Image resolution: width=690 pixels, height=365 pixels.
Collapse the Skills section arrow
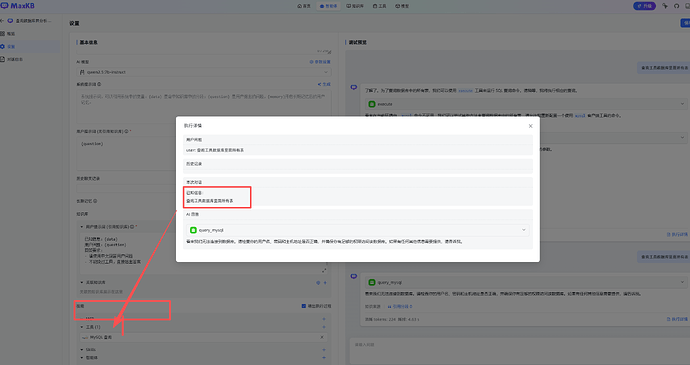point(82,350)
